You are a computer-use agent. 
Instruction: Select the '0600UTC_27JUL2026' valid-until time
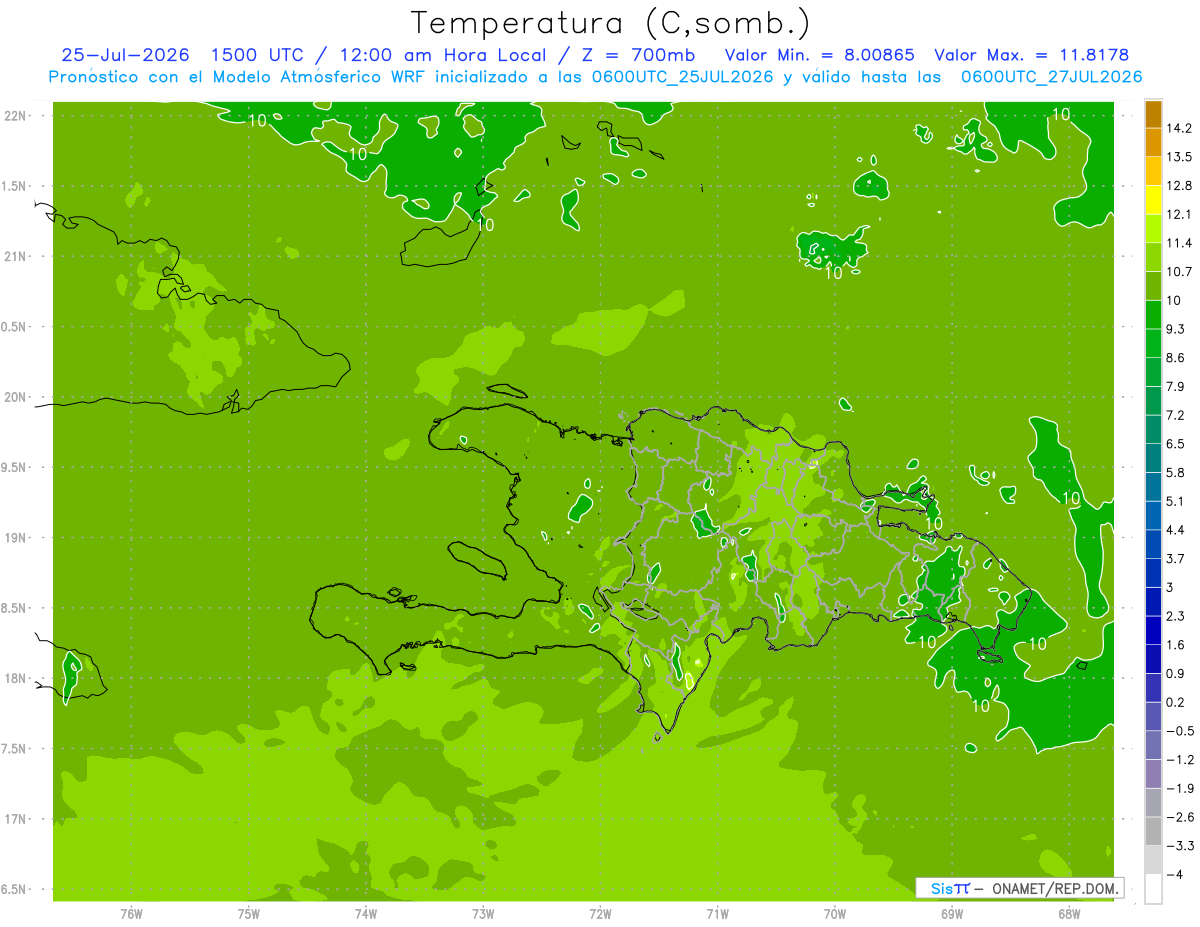click(x=1051, y=77)
